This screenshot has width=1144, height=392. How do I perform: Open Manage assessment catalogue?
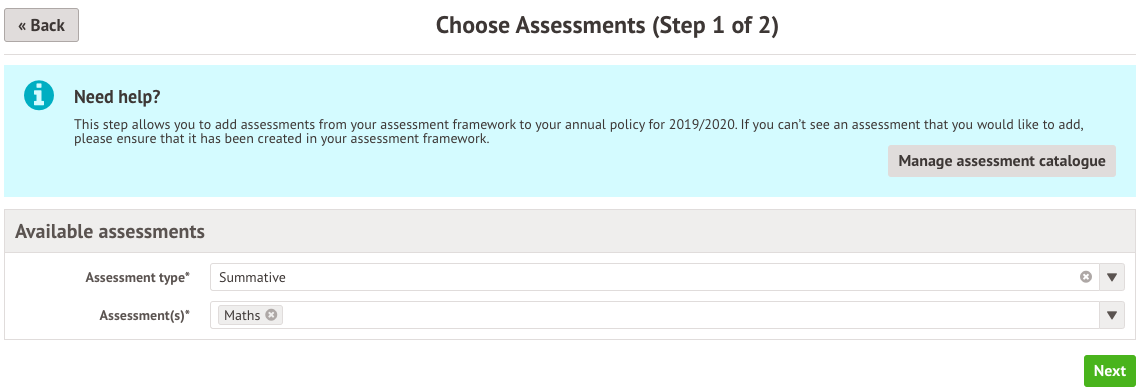pos(1002,161)
